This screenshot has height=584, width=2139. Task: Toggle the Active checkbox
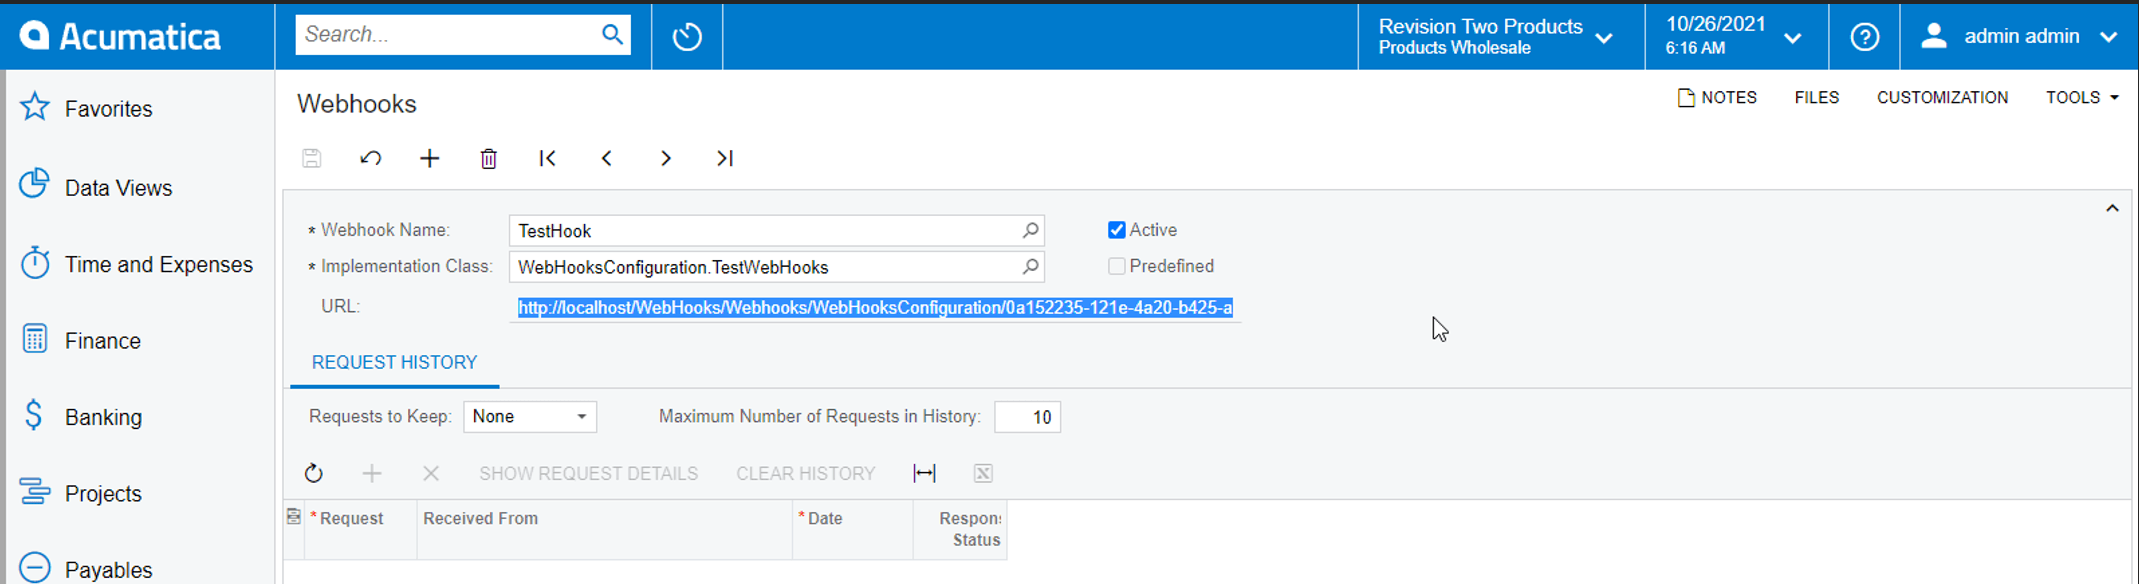pos(1117,230)
